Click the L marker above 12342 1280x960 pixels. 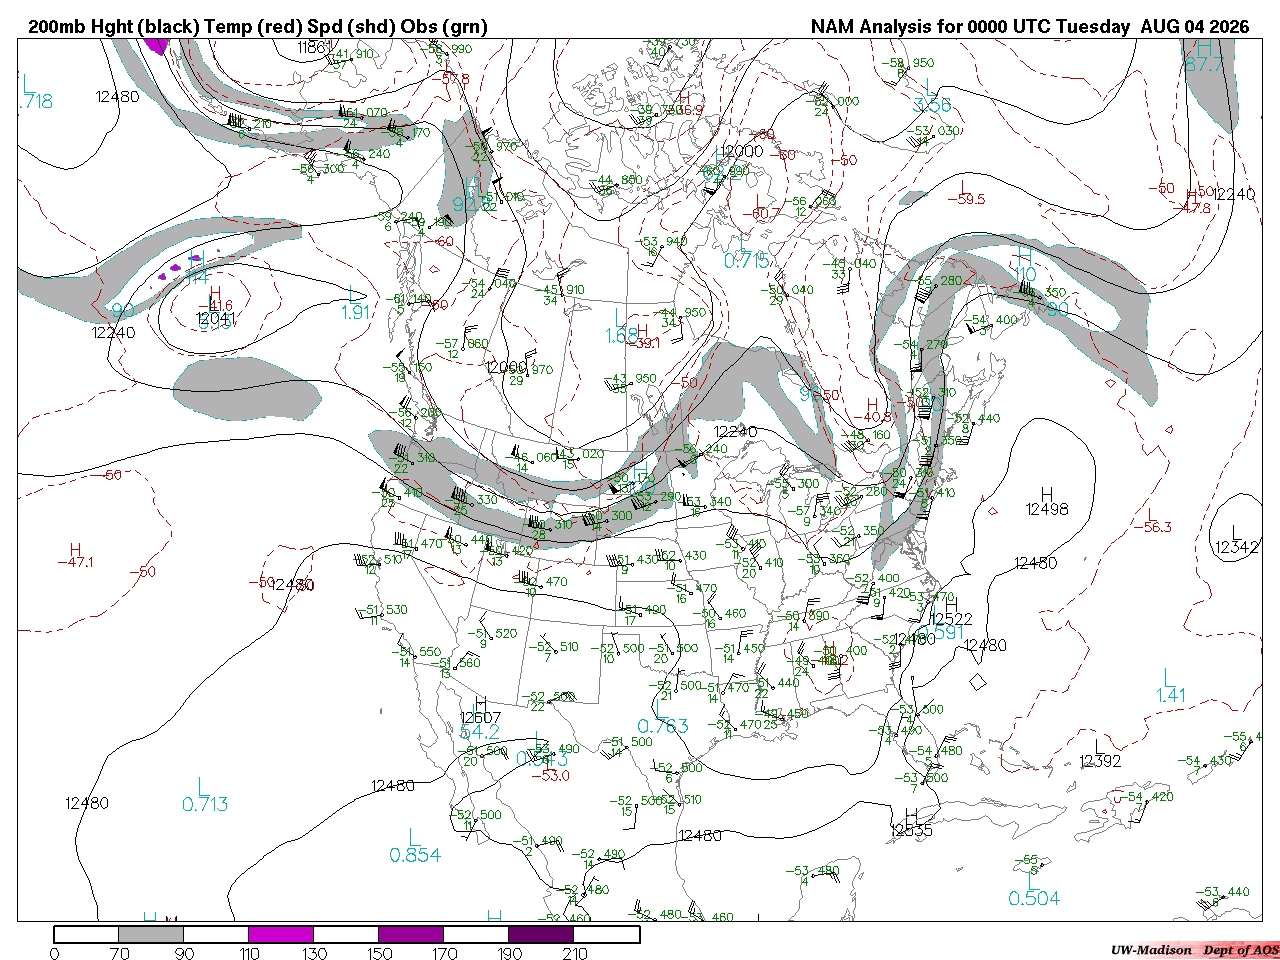pyautogui.click(x=1236, y=532)
